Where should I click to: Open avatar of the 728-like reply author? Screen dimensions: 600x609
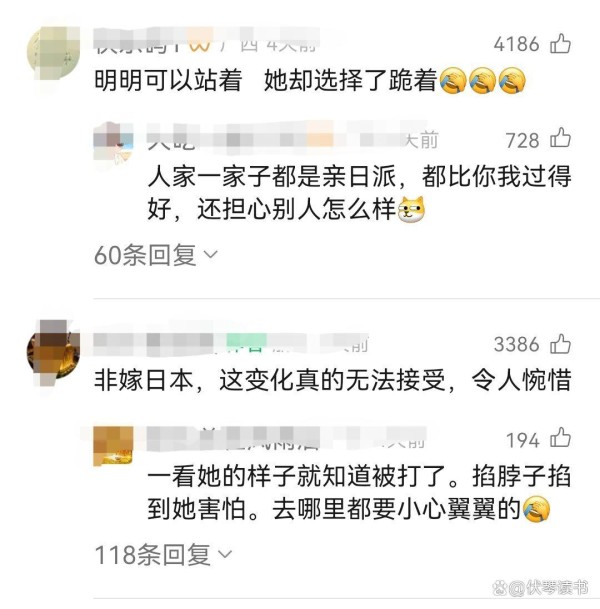click(x=113, y=141)
